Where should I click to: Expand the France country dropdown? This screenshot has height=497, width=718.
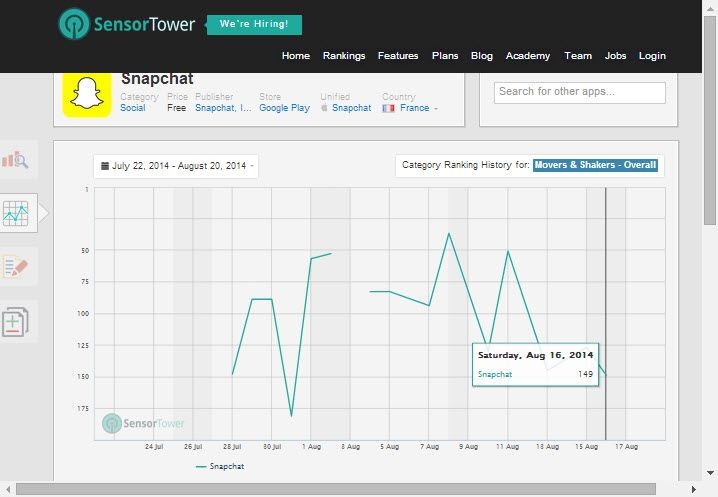pyautogui.click(x=419, y=108)
